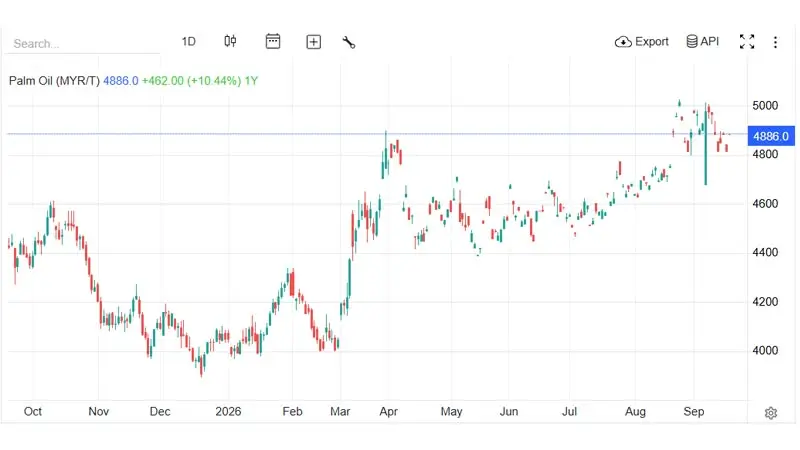This screenshot has height=450, width=800.
Task: Click the +462.00 (+10.44%) change value
Action: pos(191,81)
